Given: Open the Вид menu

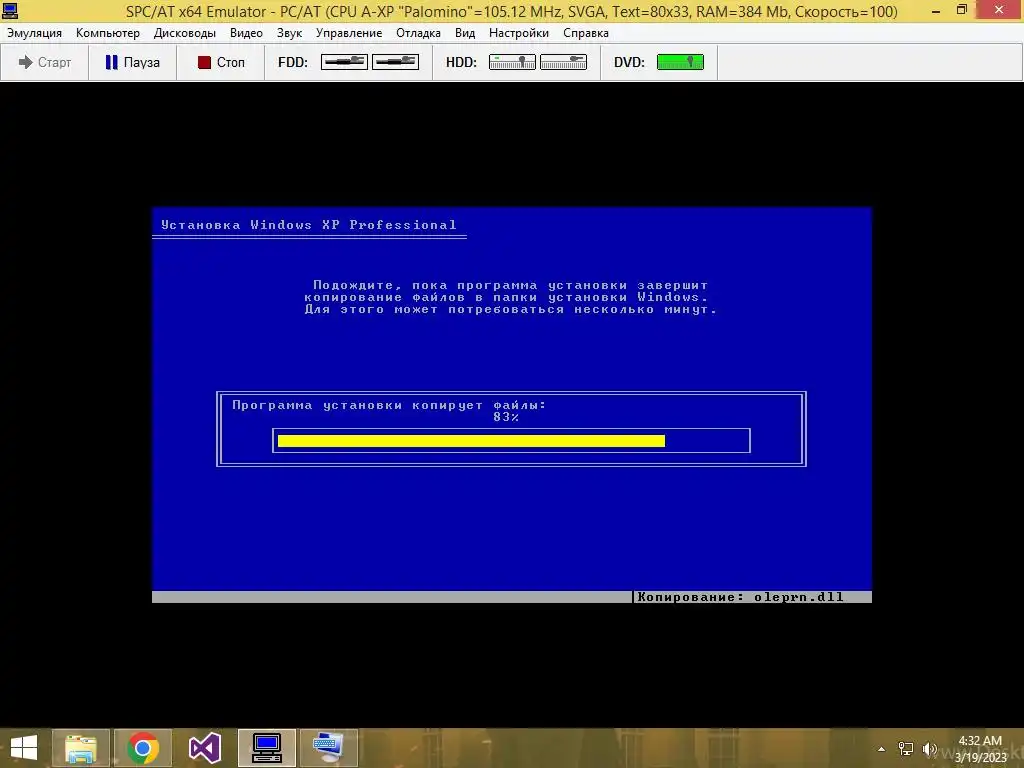Looking at the screenshot, I should (465, 33).
